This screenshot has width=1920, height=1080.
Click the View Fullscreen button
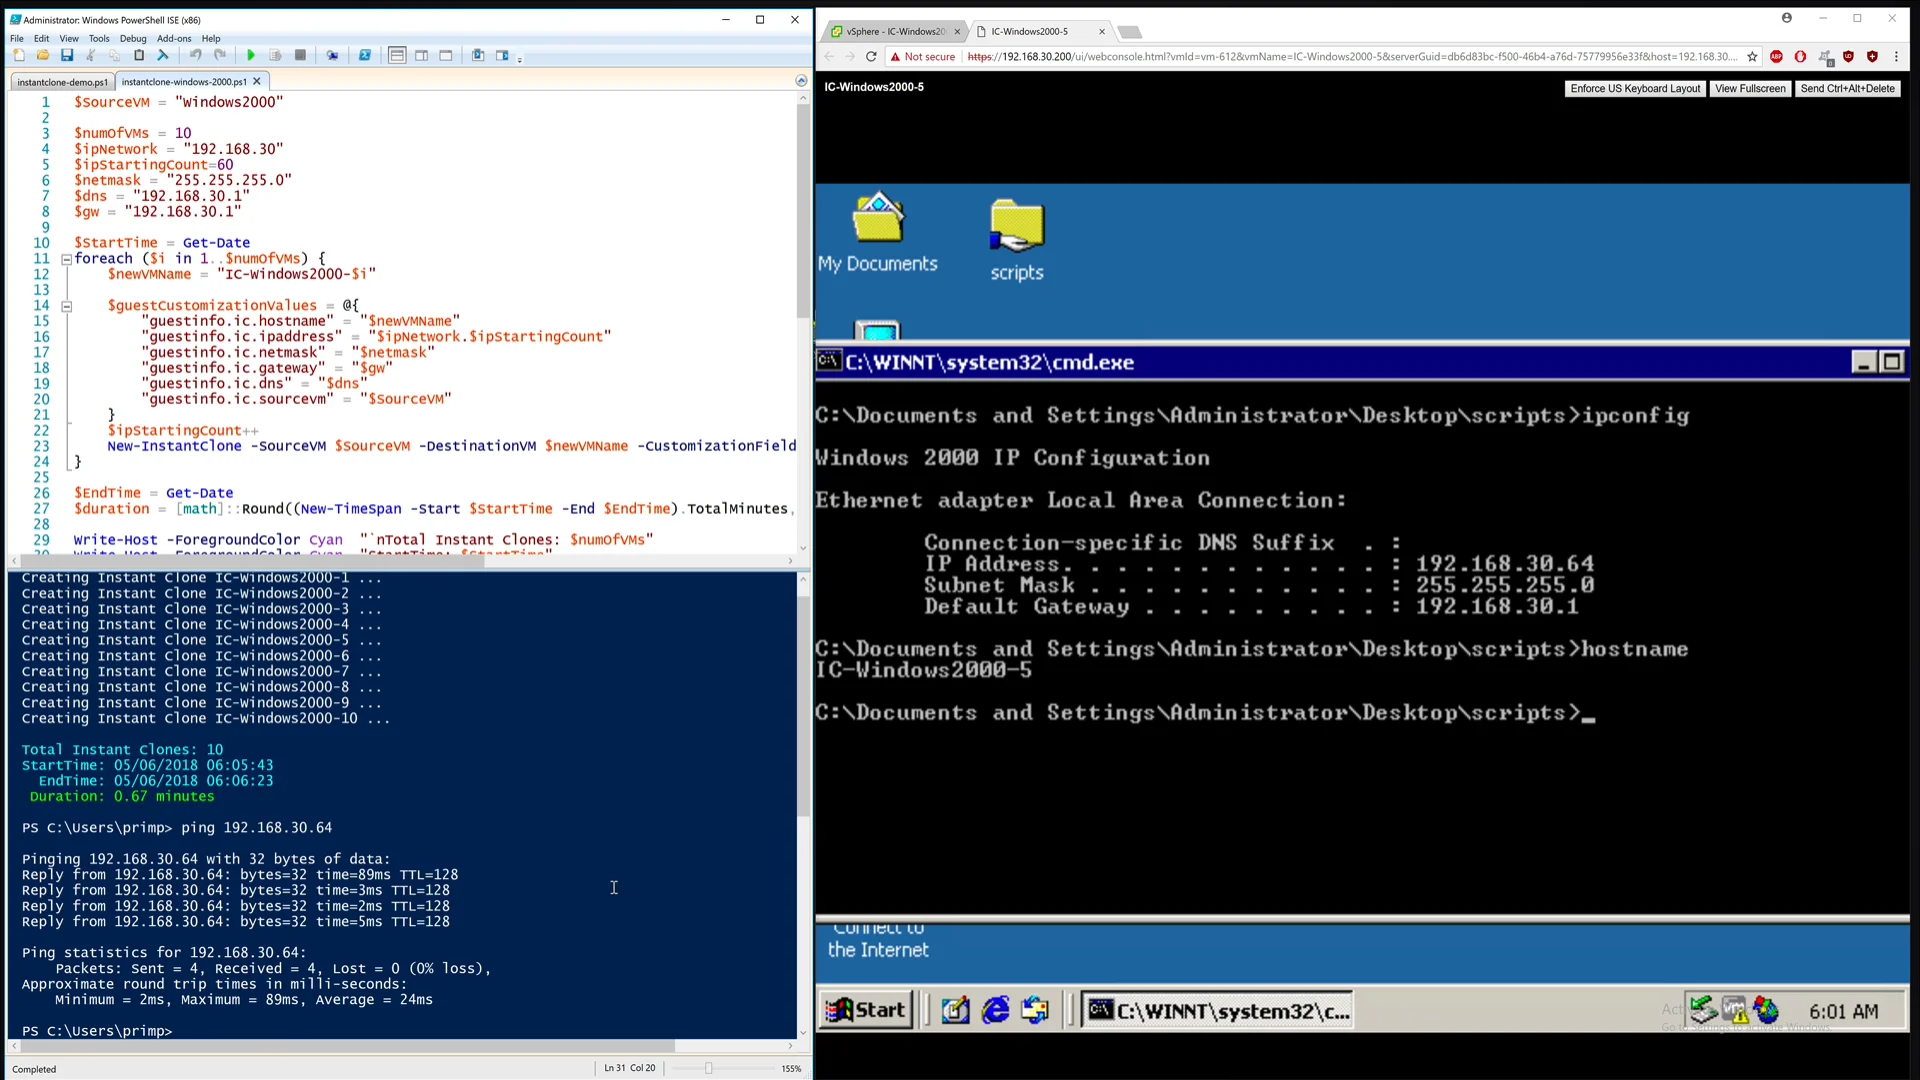(1749, 89)
